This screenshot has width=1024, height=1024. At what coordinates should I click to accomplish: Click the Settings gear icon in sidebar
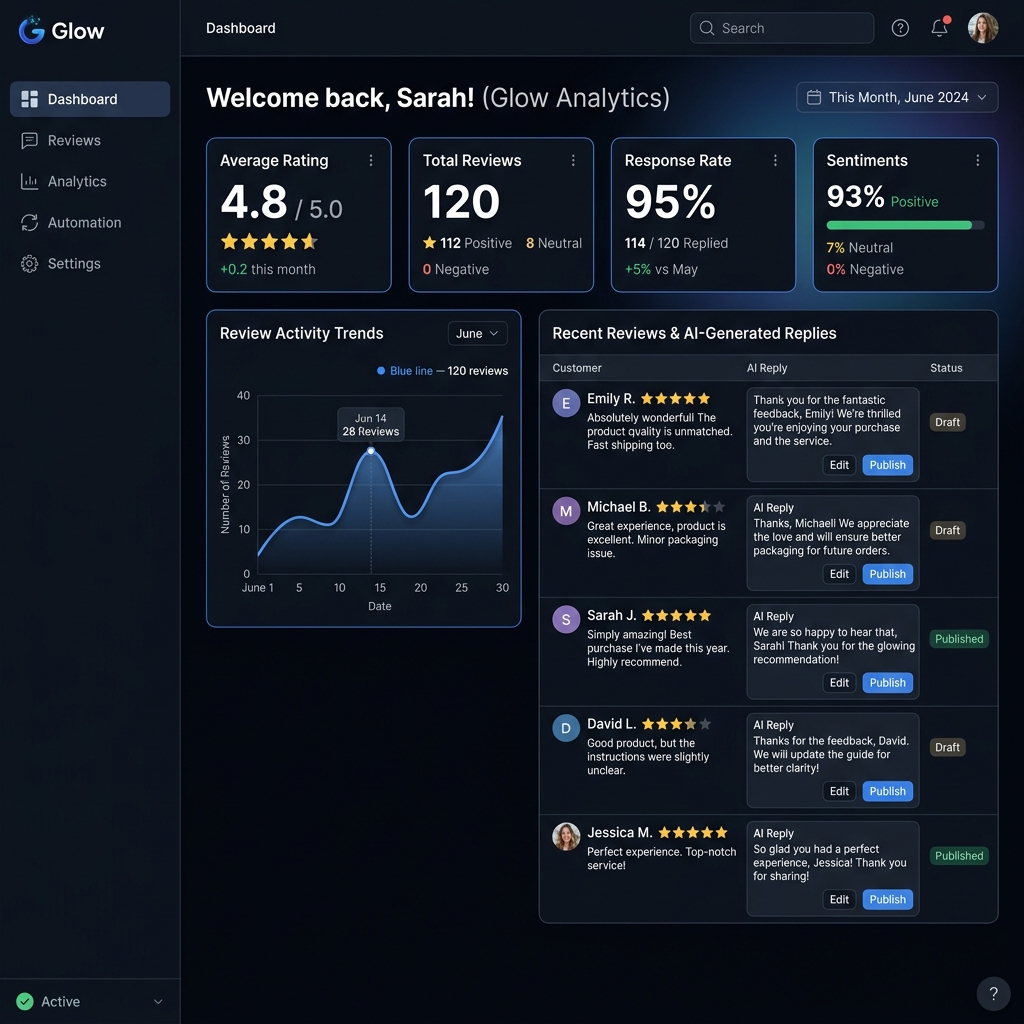29,264
